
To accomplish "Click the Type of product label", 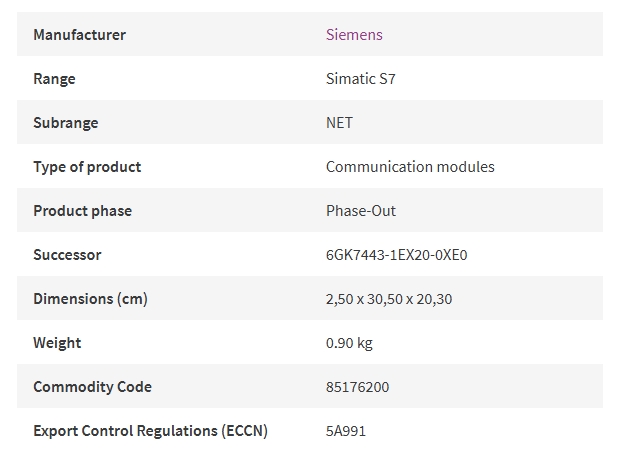I will point(87,167).
